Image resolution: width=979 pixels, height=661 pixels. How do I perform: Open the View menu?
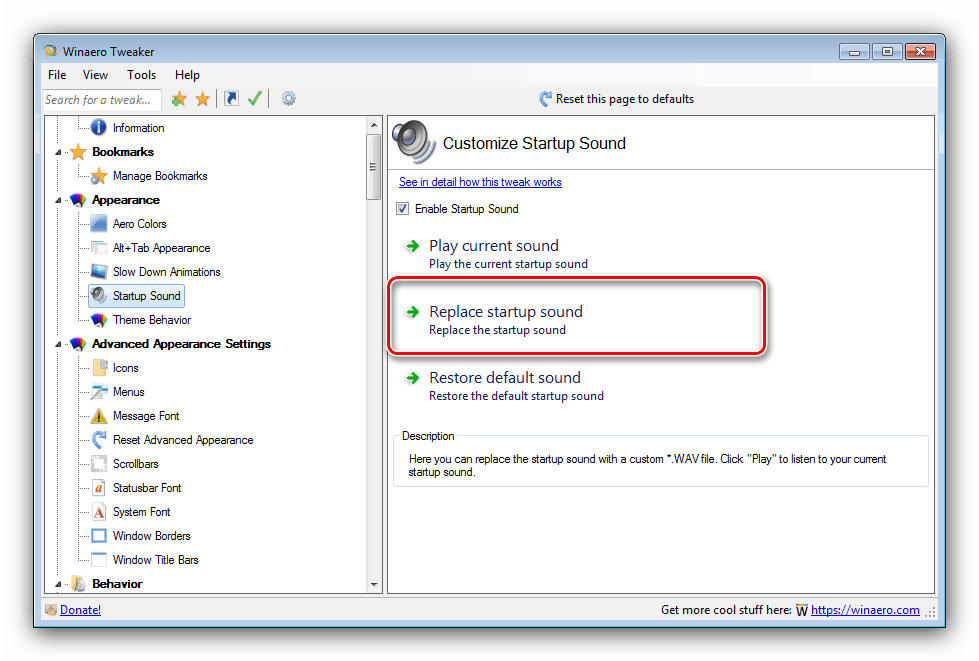pyautogui.click(x=95, y=75)
